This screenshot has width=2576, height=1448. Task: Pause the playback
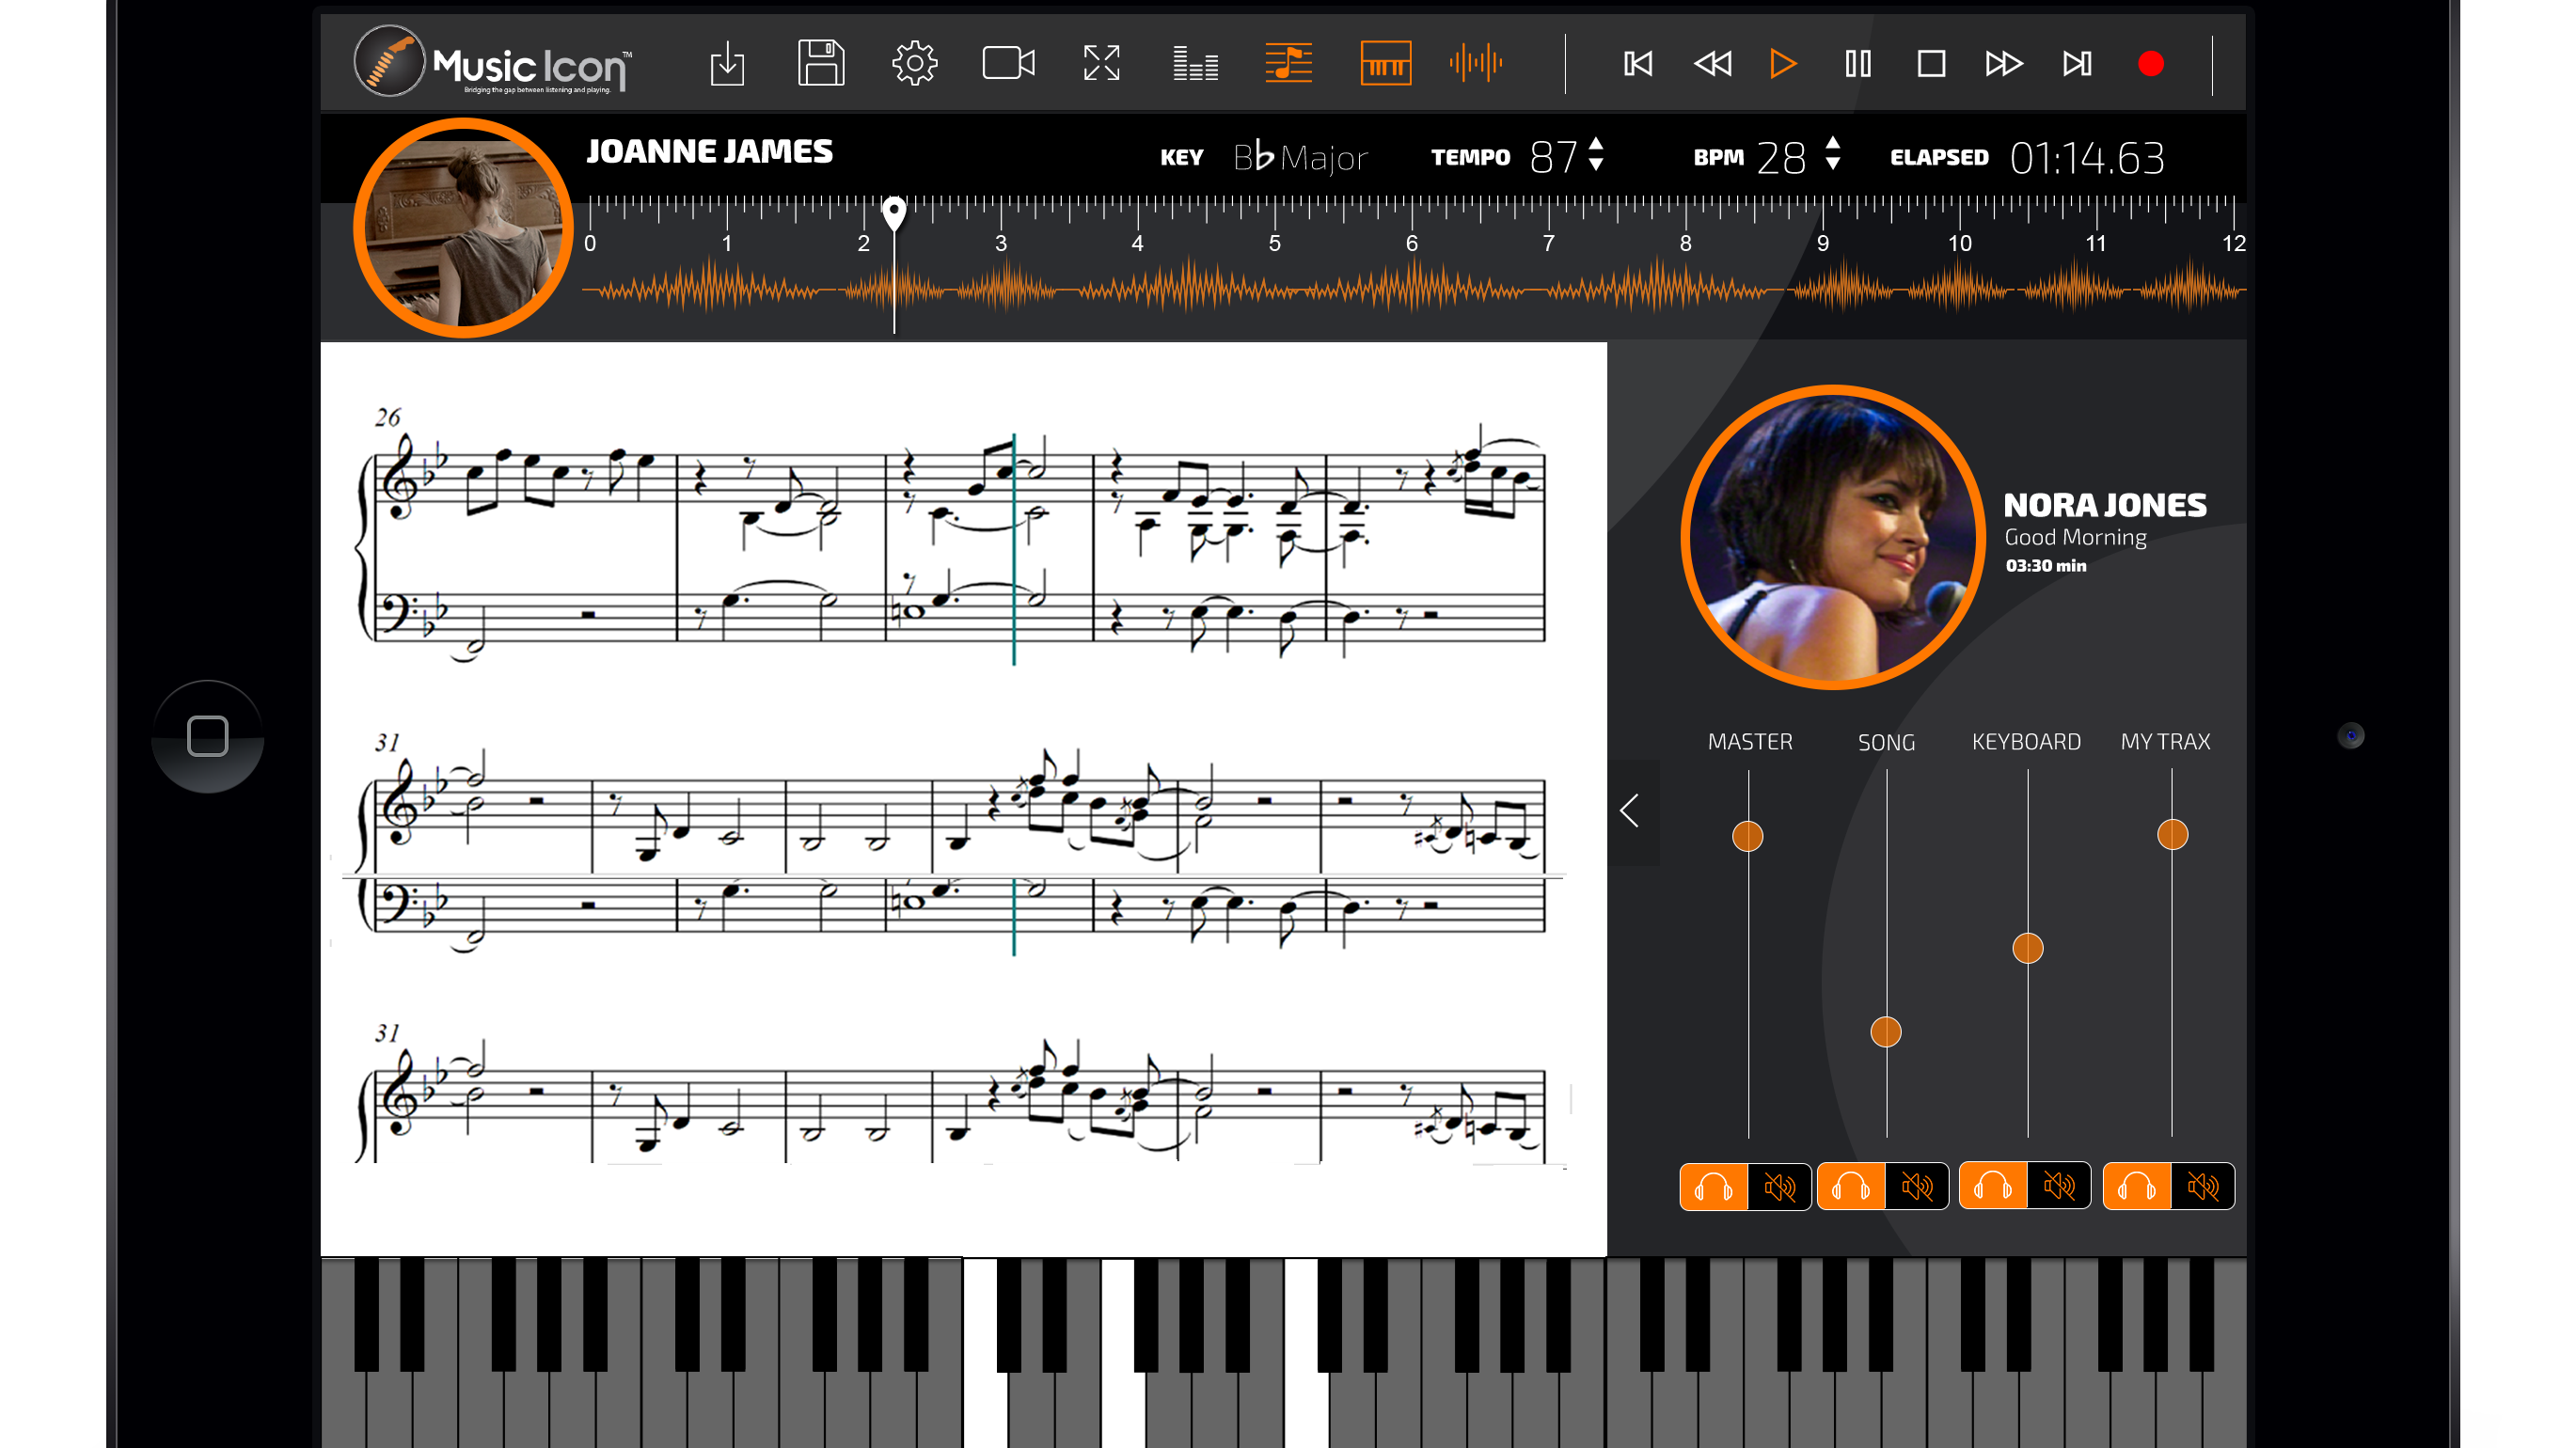coord(1858,64)
